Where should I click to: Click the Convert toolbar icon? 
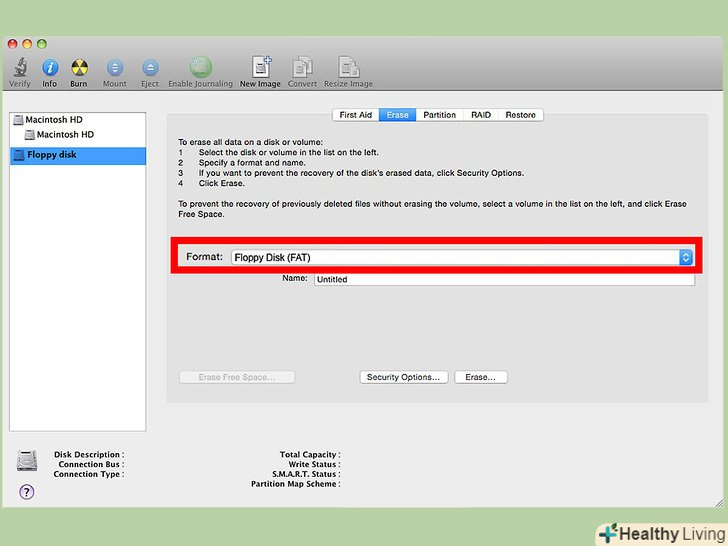(302, 68)
